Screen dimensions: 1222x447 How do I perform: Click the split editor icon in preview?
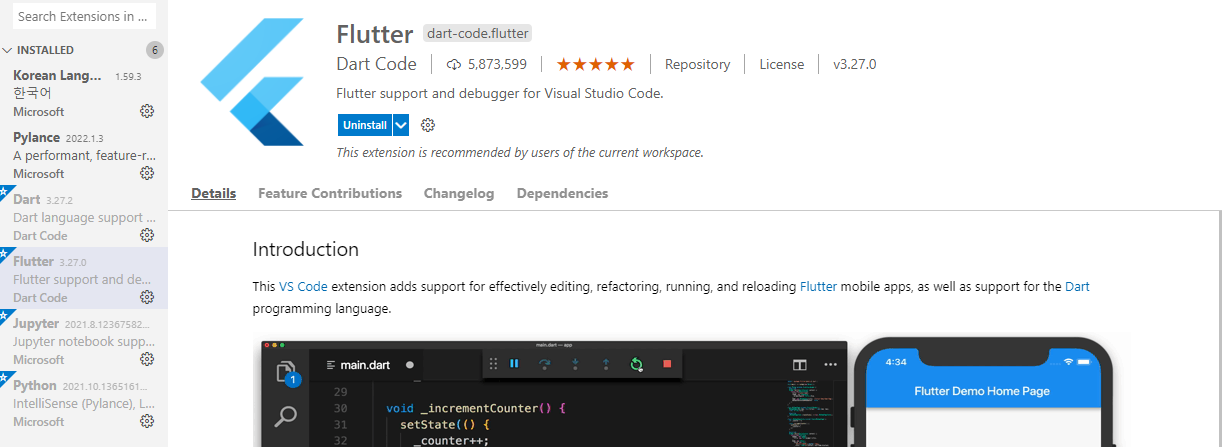pyautogui.click(x=799, y=365)
